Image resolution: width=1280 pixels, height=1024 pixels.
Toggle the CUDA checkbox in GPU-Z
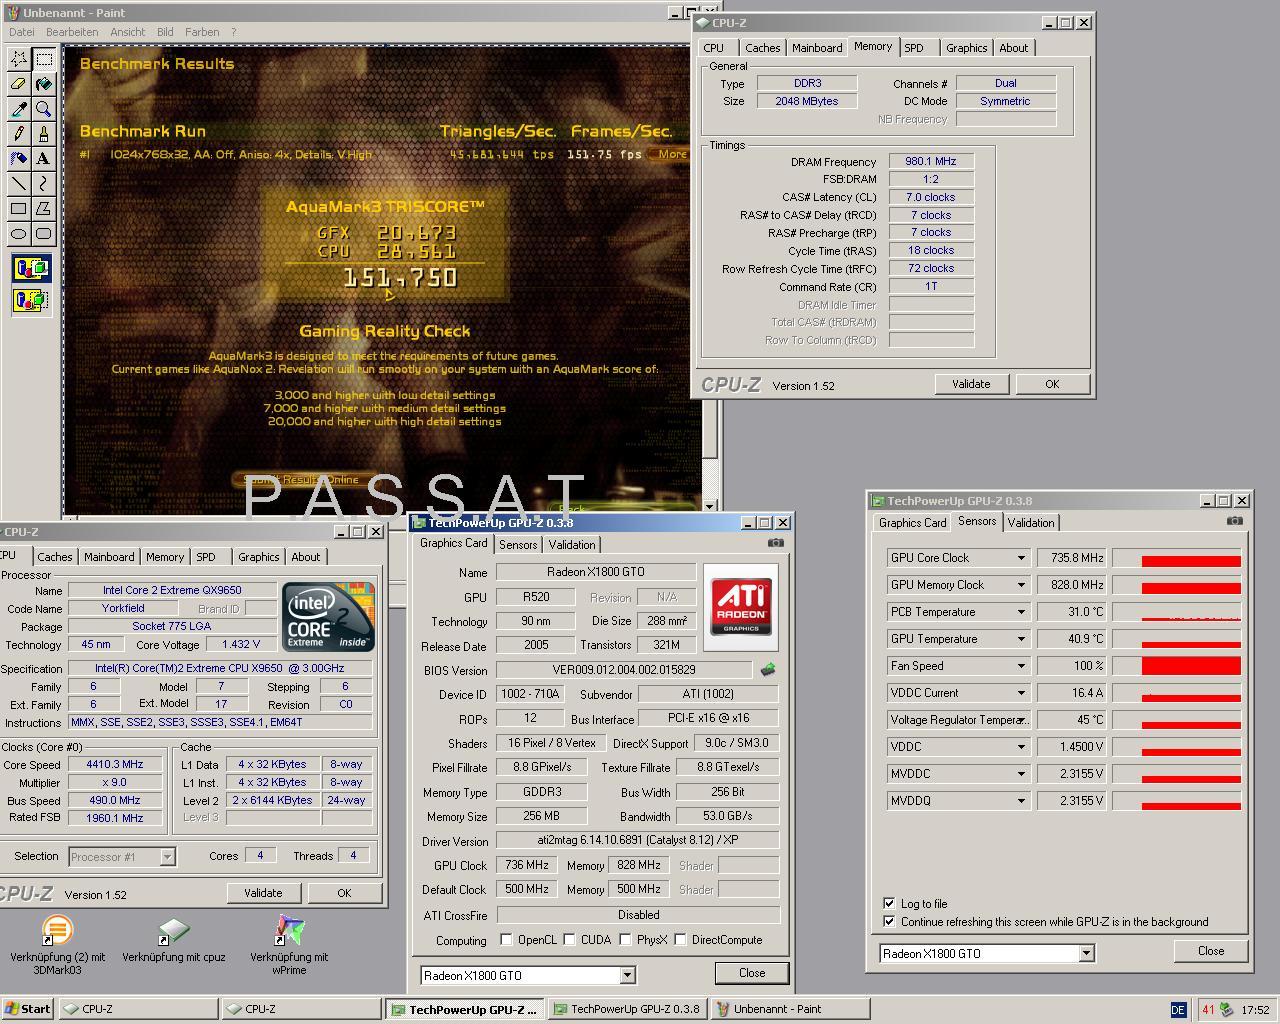[x=569, y=940]
